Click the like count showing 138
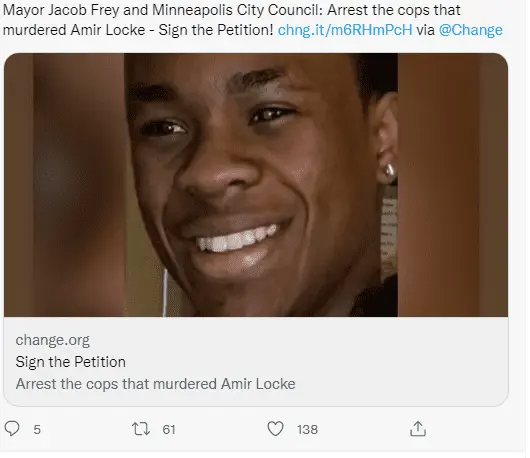Screen dimensions: 530x458 pyautogui.click(x=307, y=429)
